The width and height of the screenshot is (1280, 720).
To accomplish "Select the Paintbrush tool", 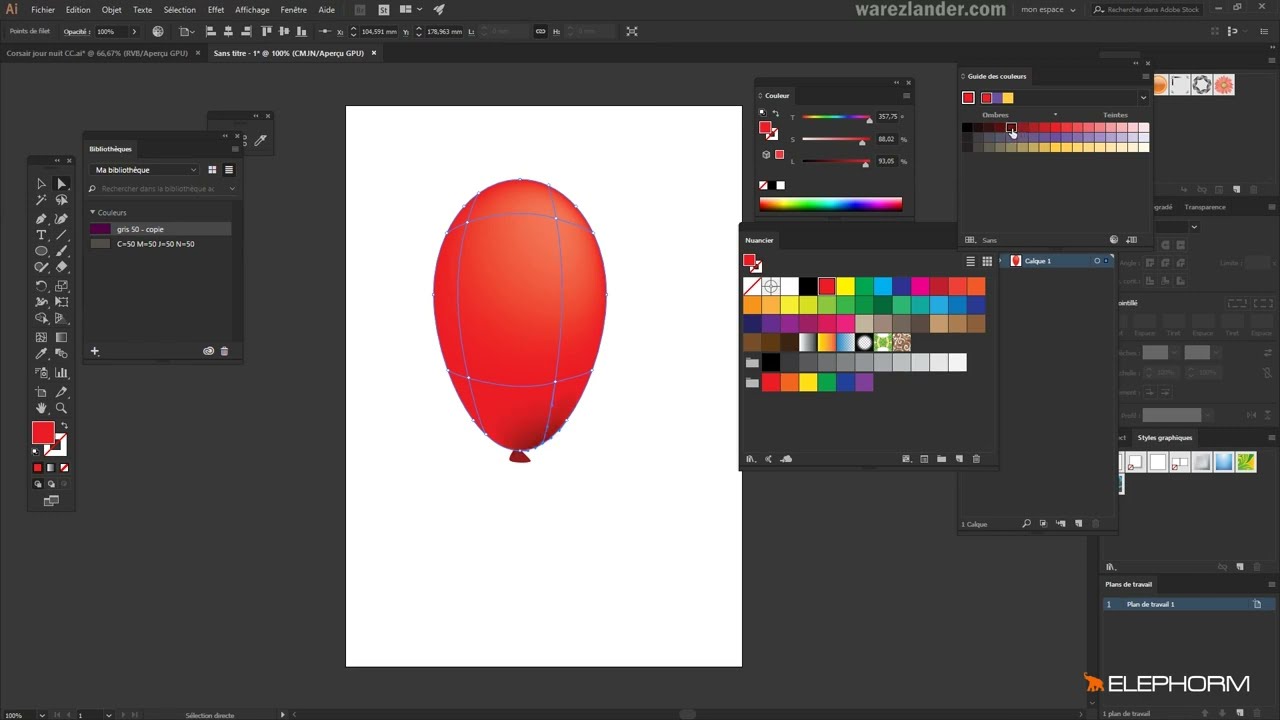I will tap(61, 251).
